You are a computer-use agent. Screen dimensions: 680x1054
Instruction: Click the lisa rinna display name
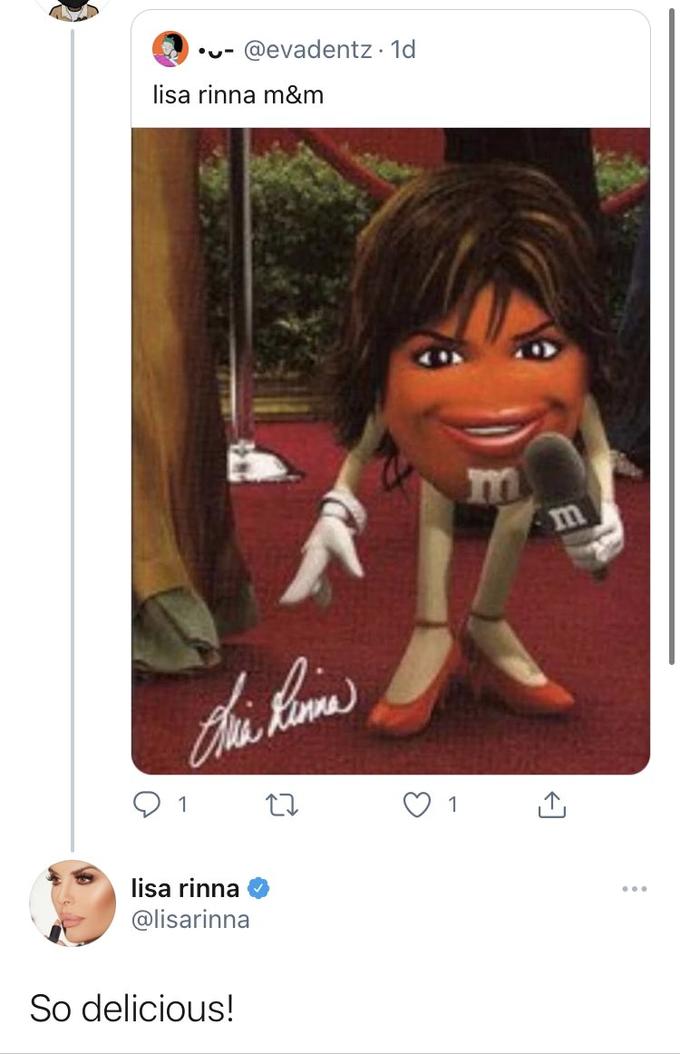[x=185, y=888]
